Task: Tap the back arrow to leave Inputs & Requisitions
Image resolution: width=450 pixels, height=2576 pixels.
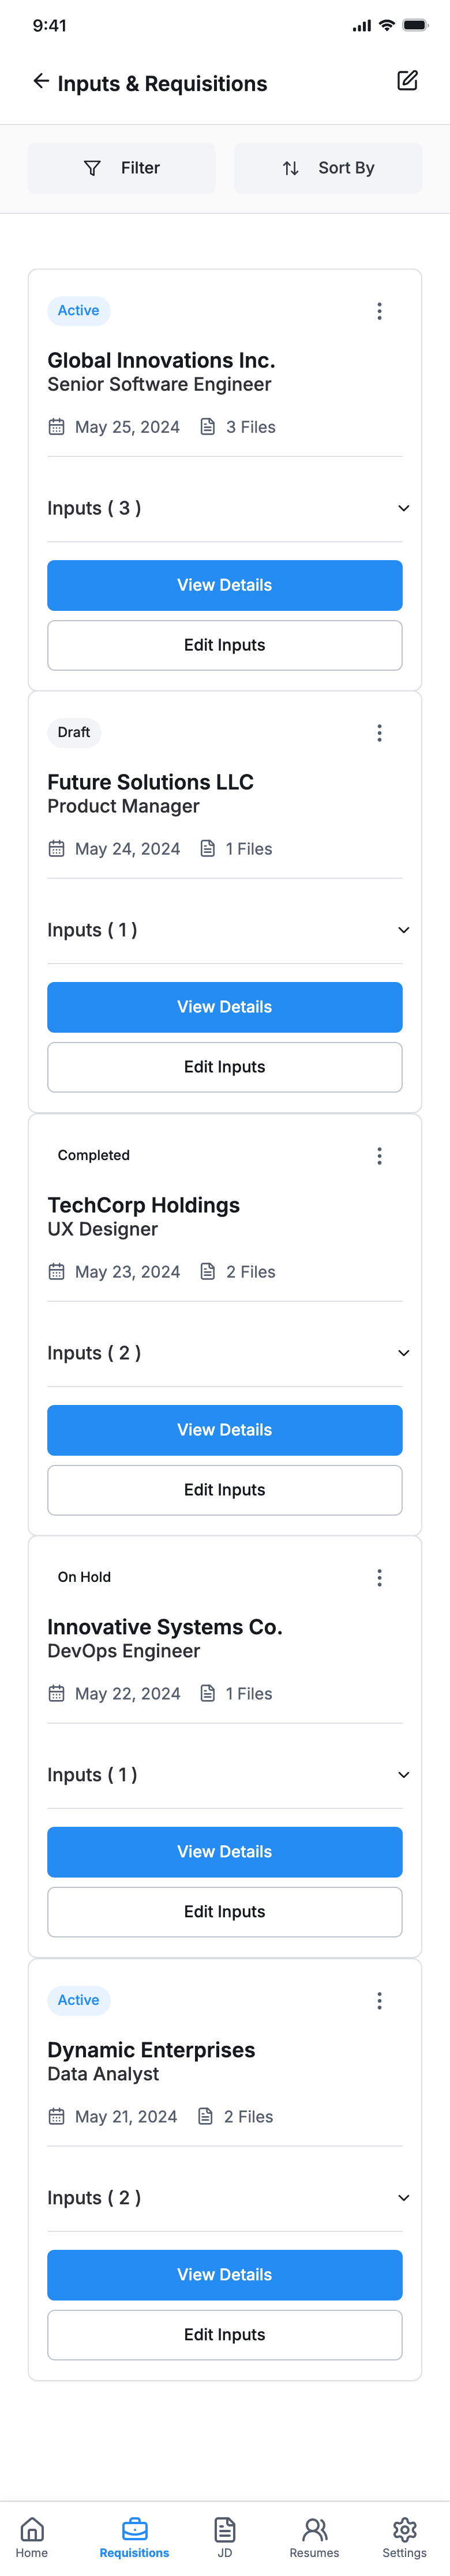Action: pos(40,82)
